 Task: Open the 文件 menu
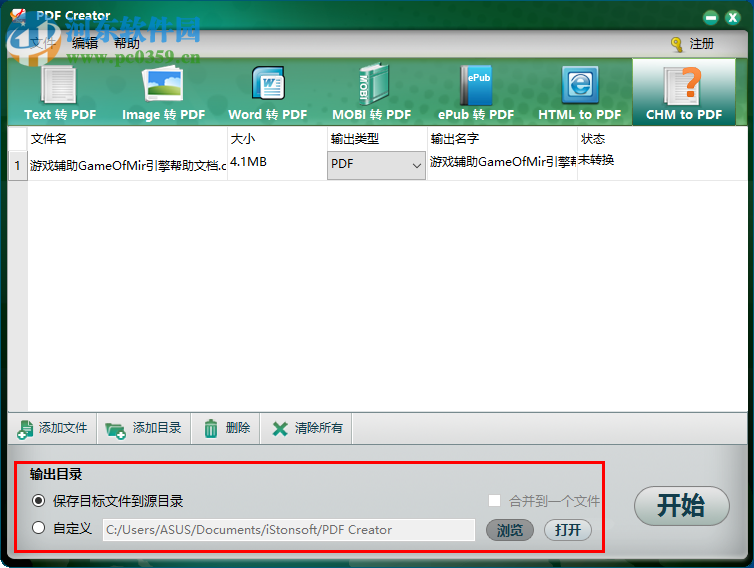tap(43, 43)
